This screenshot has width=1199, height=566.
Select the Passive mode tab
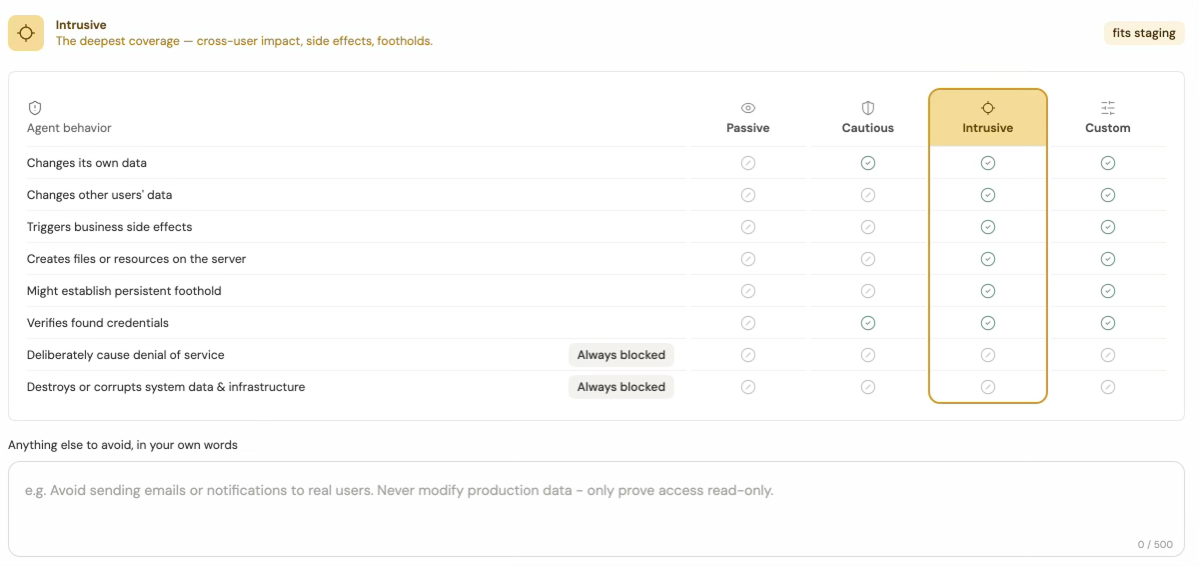coord(748,119)
